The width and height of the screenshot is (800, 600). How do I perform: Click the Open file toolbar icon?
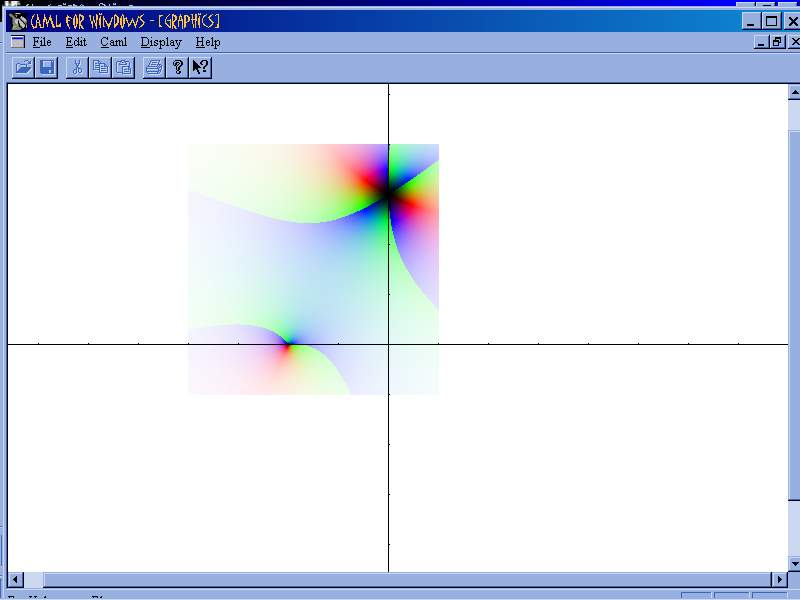23,67
